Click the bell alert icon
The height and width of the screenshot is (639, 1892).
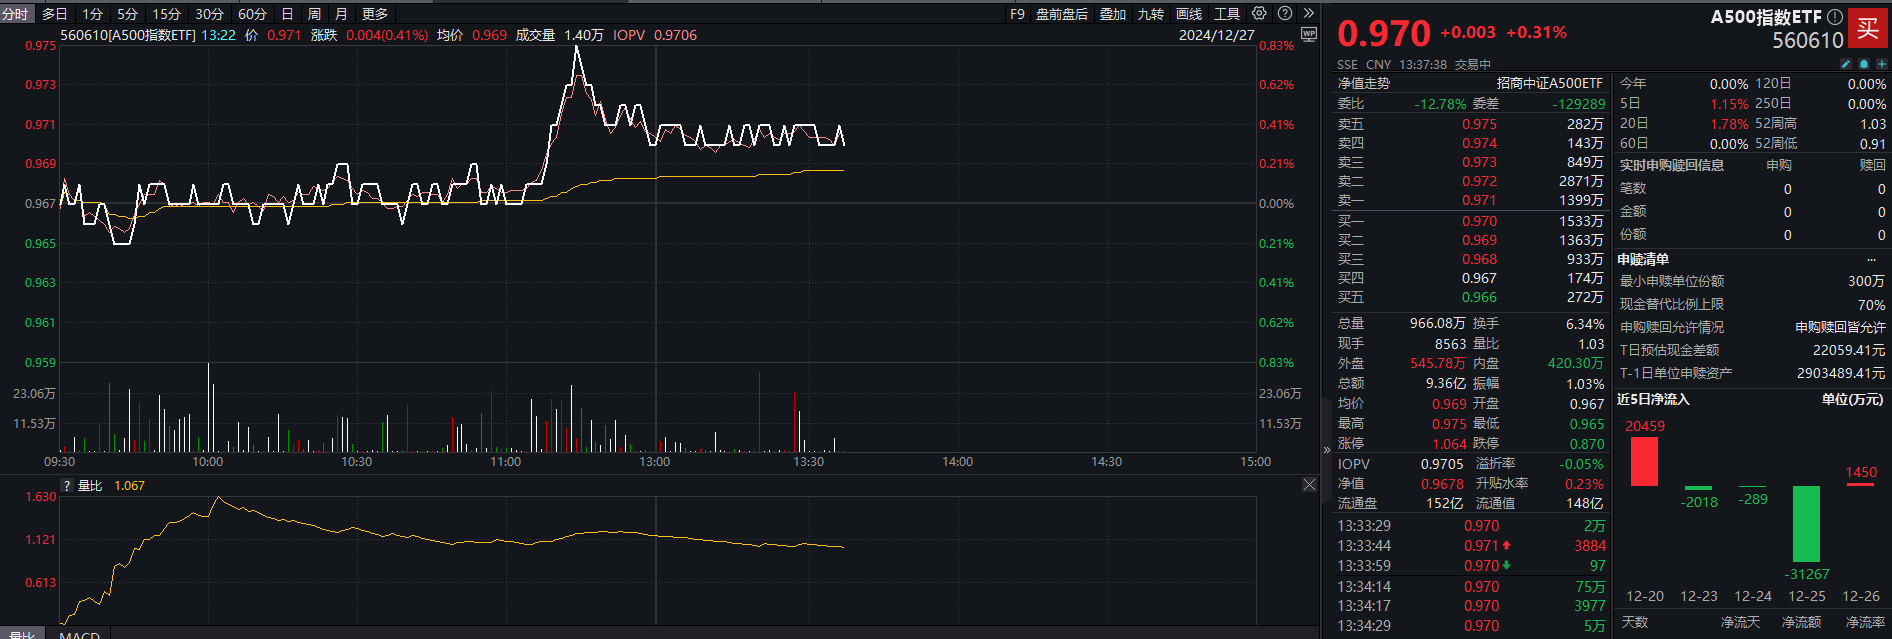click(1864, 64)
